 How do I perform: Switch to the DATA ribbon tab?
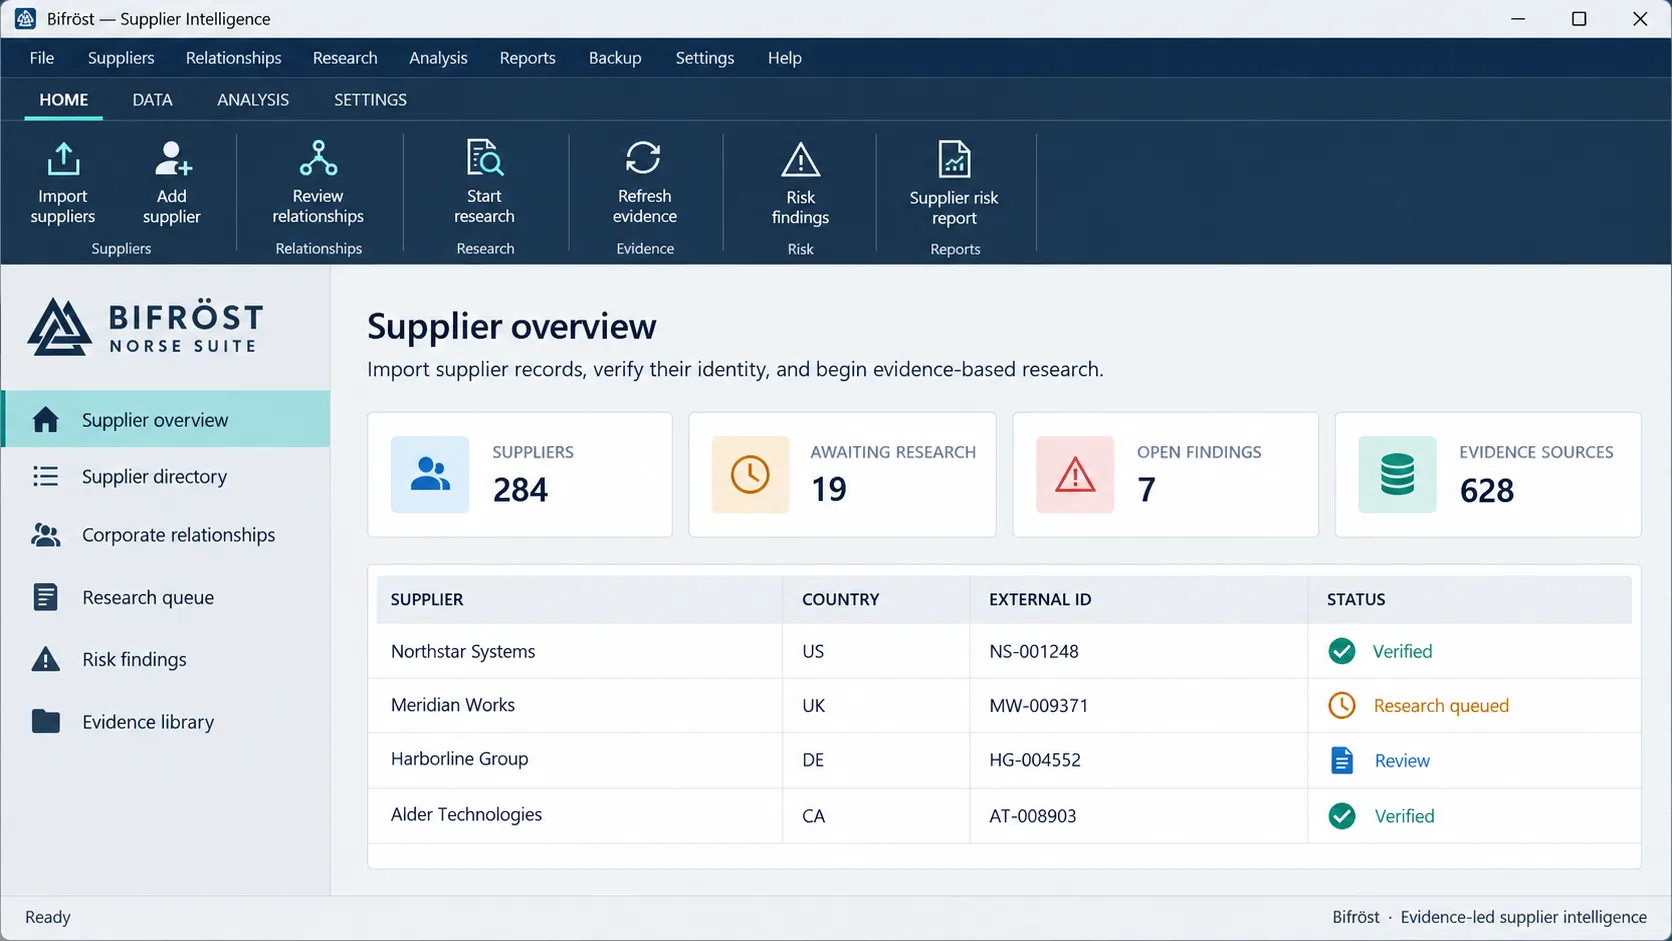tap(152, 100)
